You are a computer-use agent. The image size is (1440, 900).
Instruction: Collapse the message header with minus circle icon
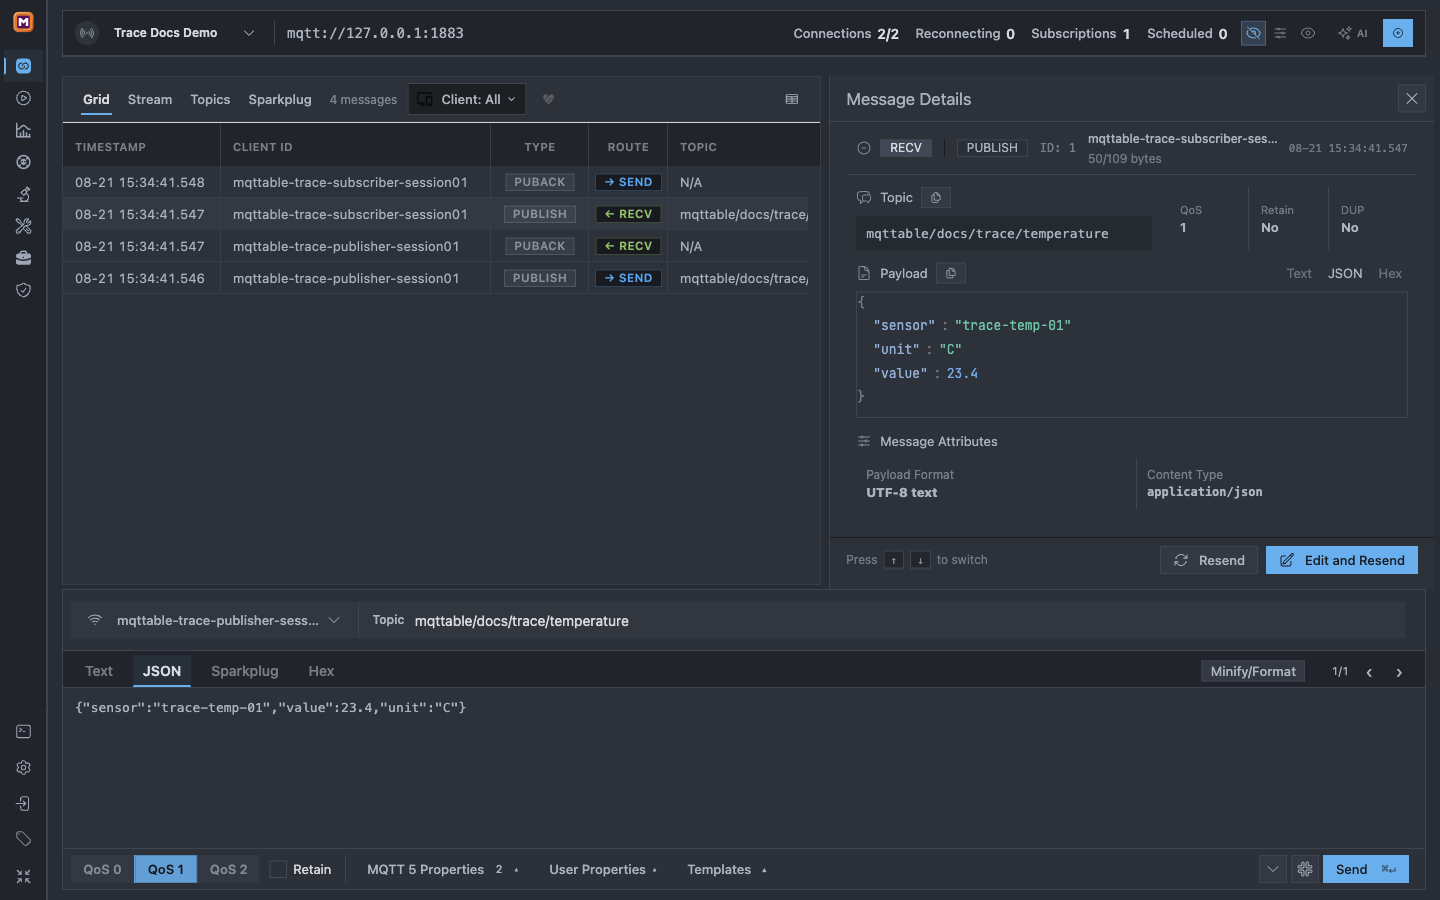864,148
